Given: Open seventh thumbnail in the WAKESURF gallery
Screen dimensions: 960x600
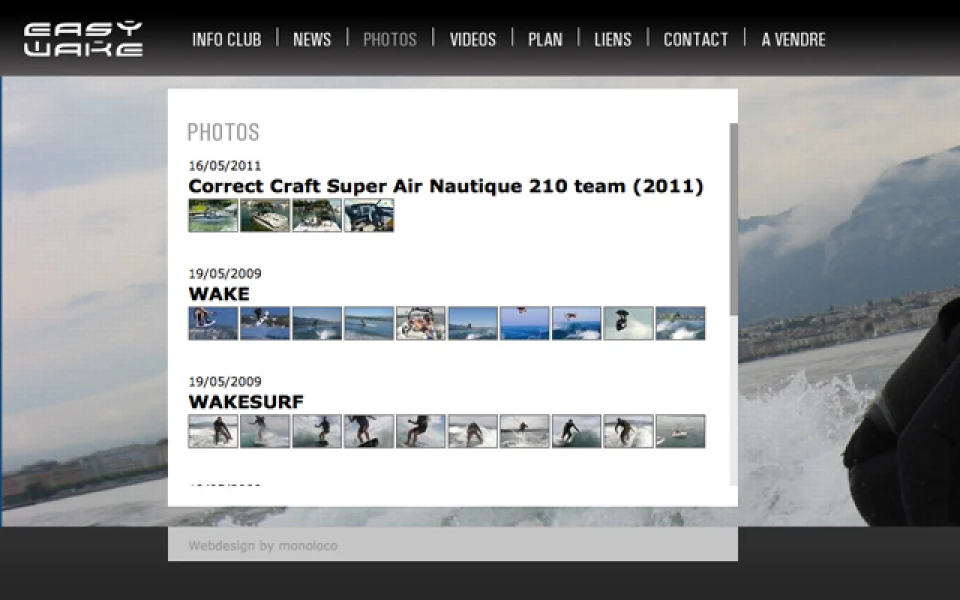Looking at the screenshot, I should point(525,431).
